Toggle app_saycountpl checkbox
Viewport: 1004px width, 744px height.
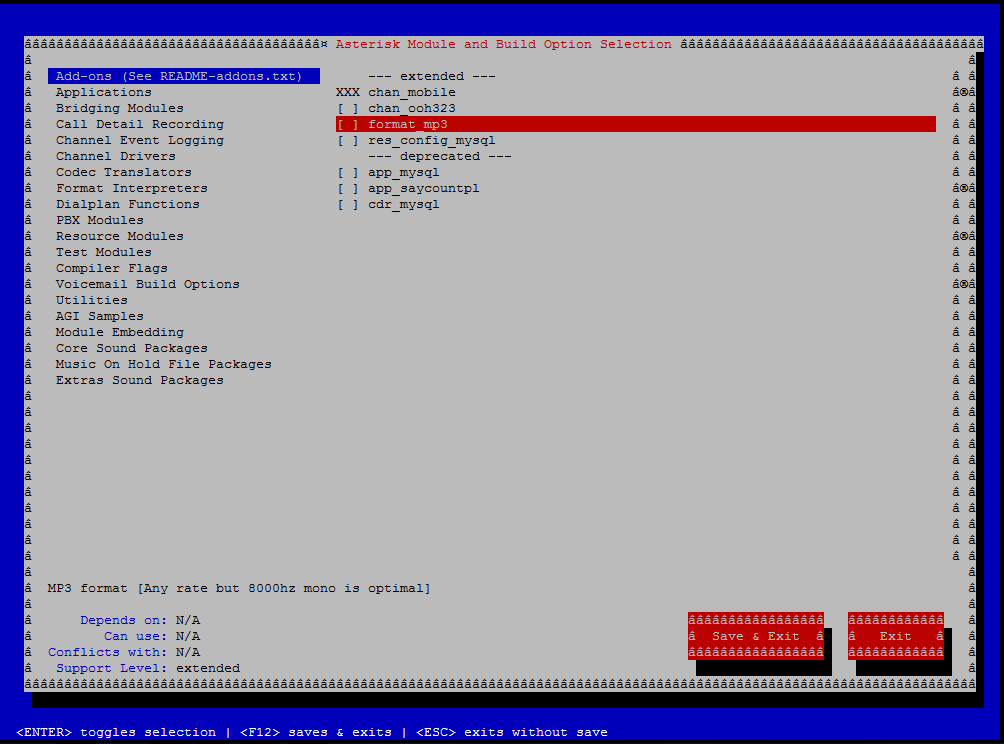coord(348,188)
